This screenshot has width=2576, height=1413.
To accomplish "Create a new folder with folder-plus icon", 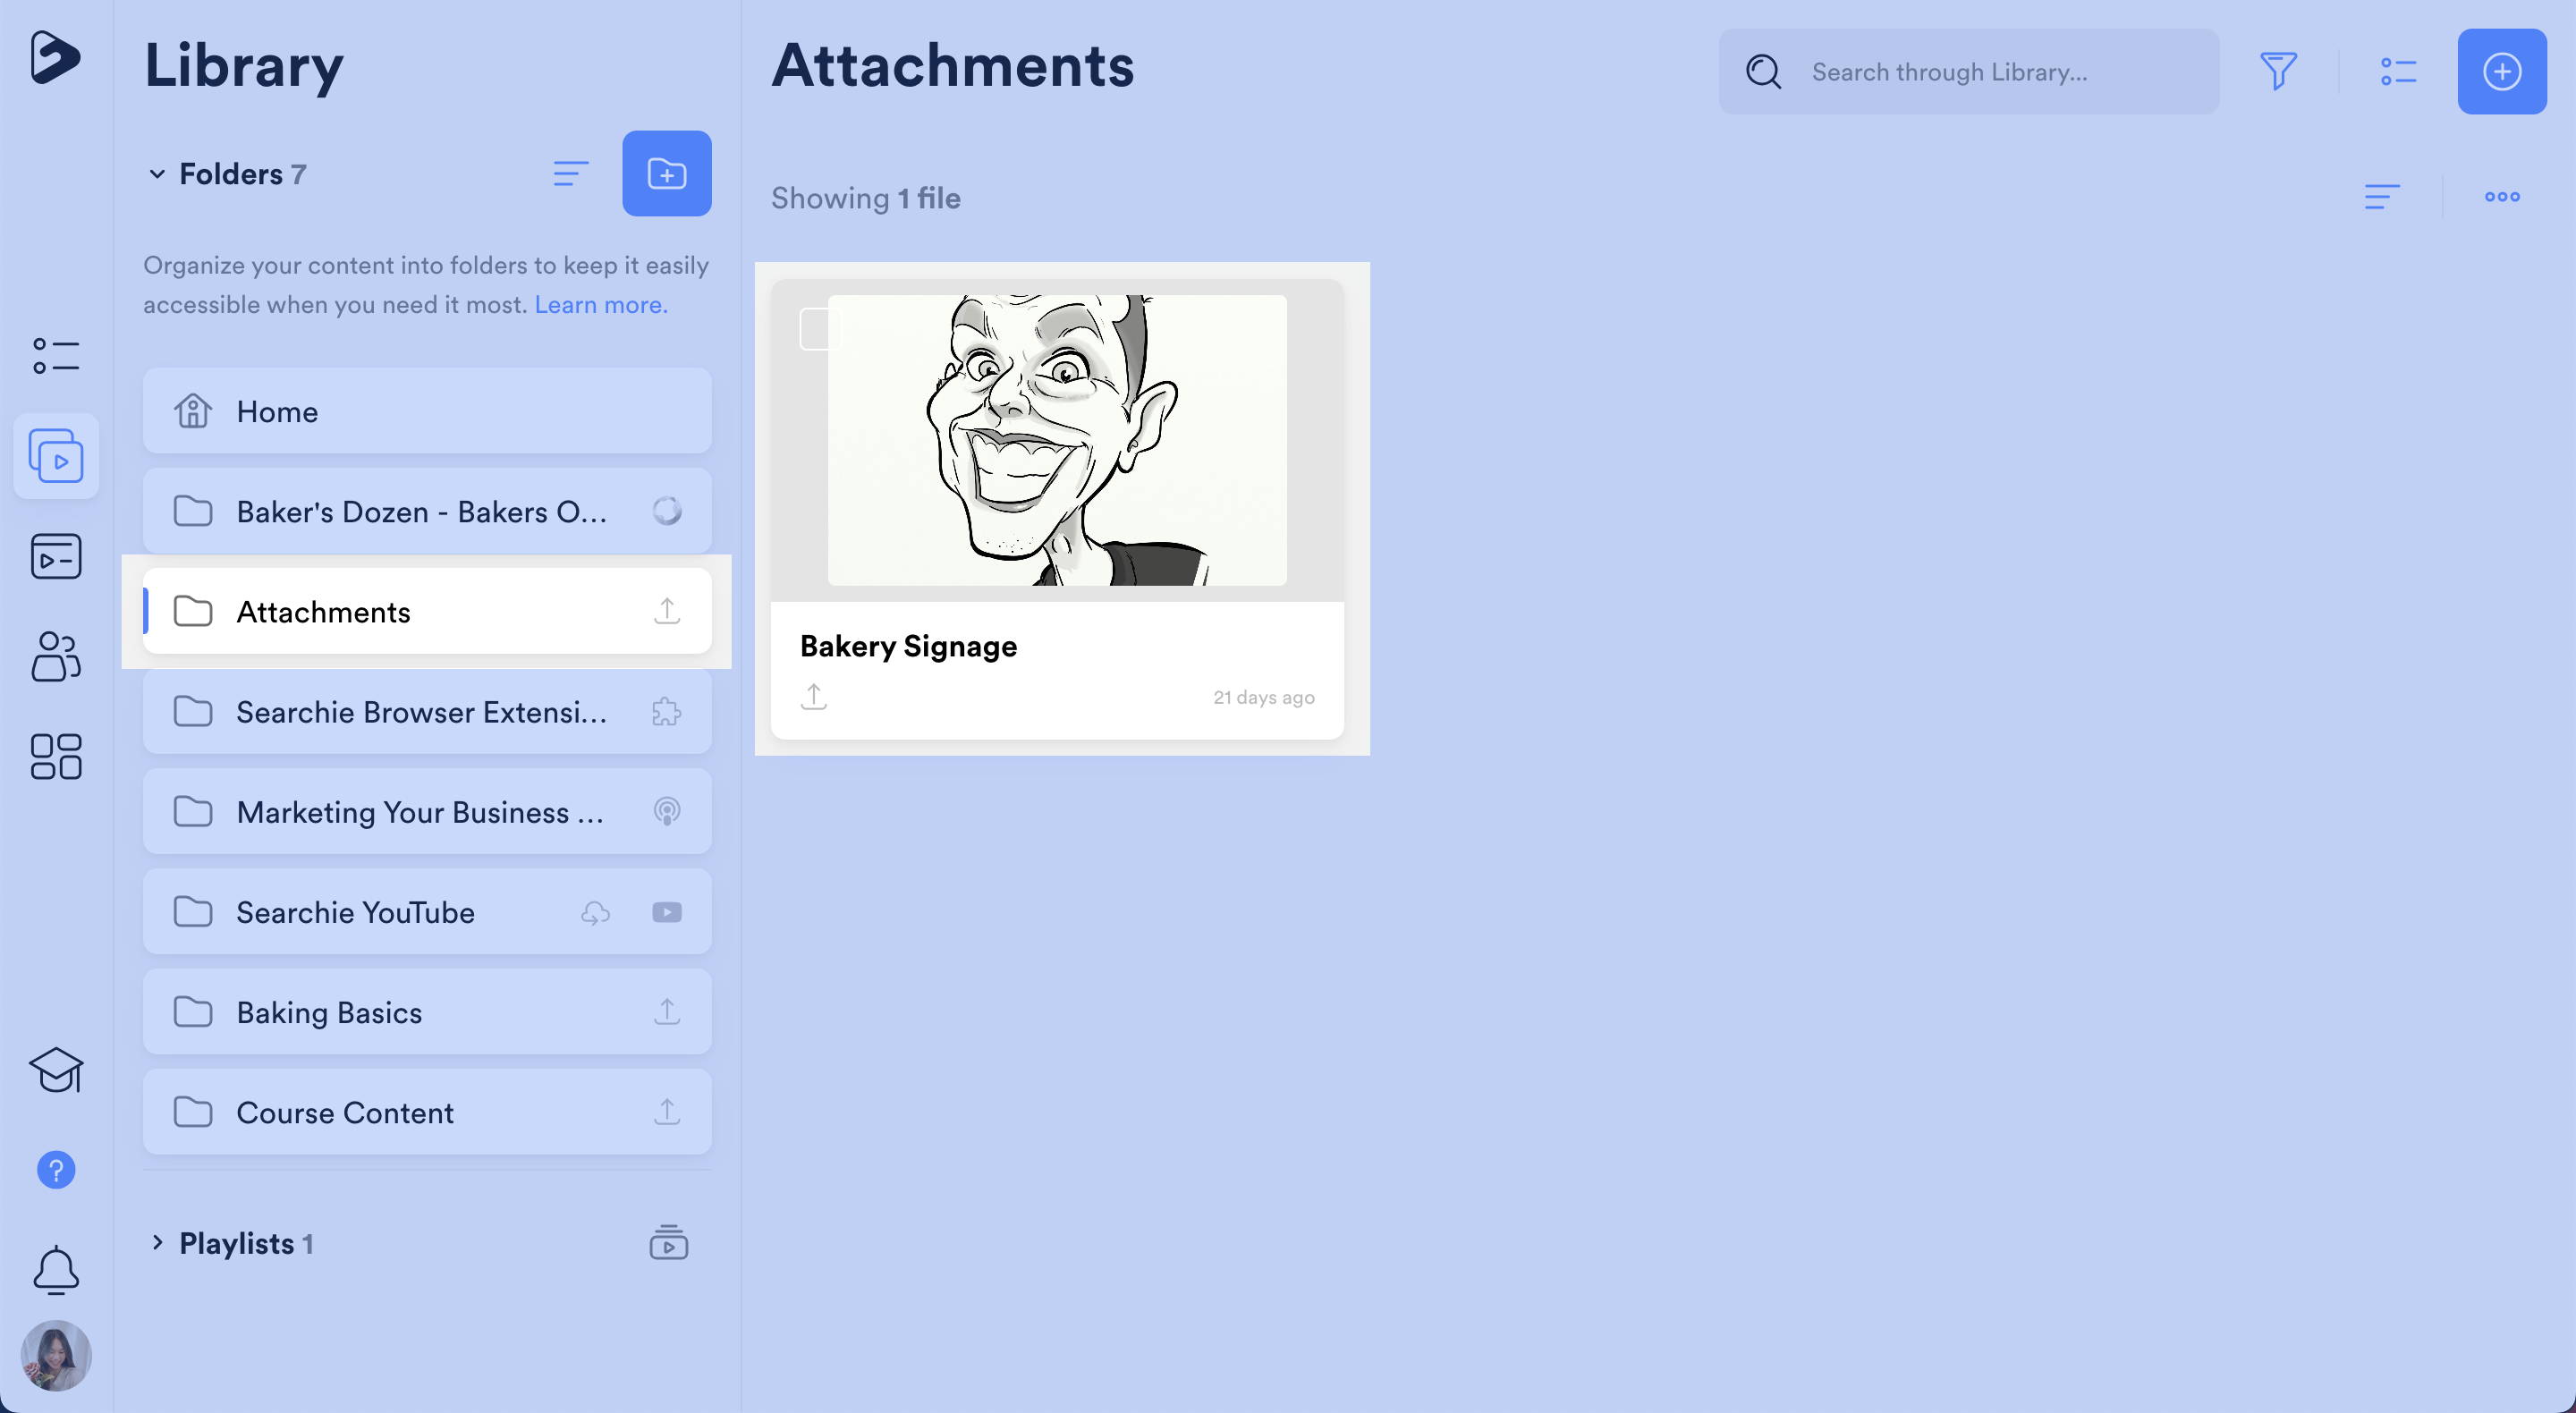I will (666, 173).
